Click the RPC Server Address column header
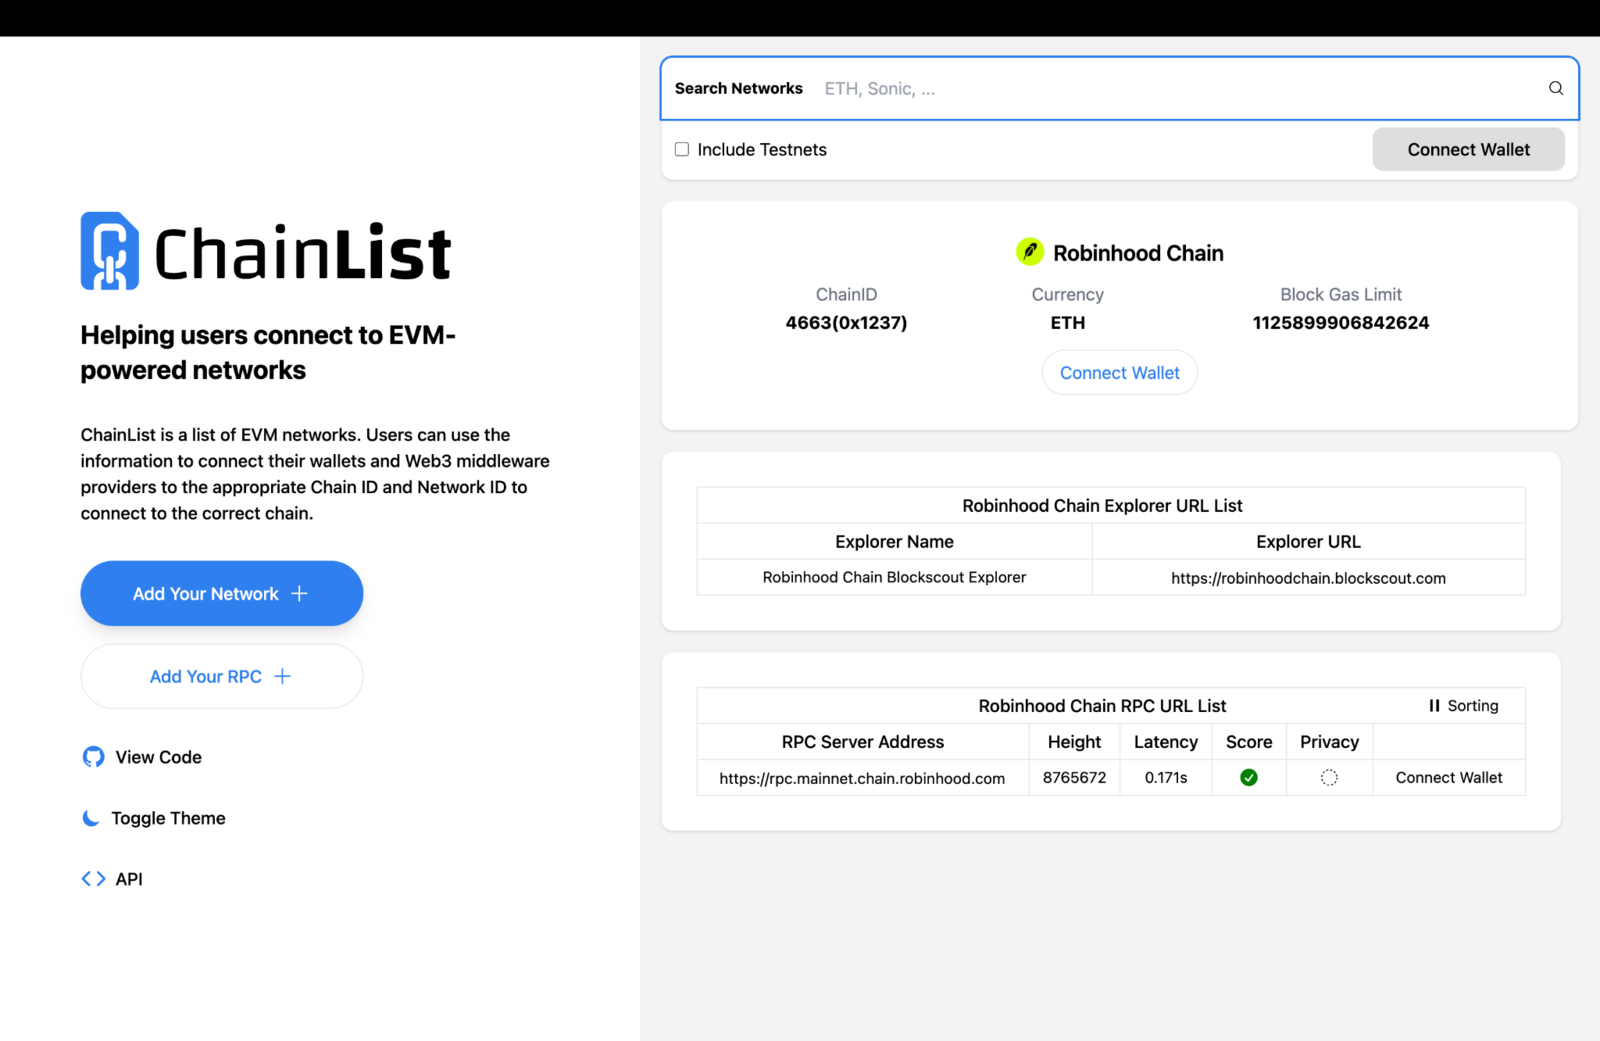The height and width of the screenshot is (1041, 1600). click(863, 742)
